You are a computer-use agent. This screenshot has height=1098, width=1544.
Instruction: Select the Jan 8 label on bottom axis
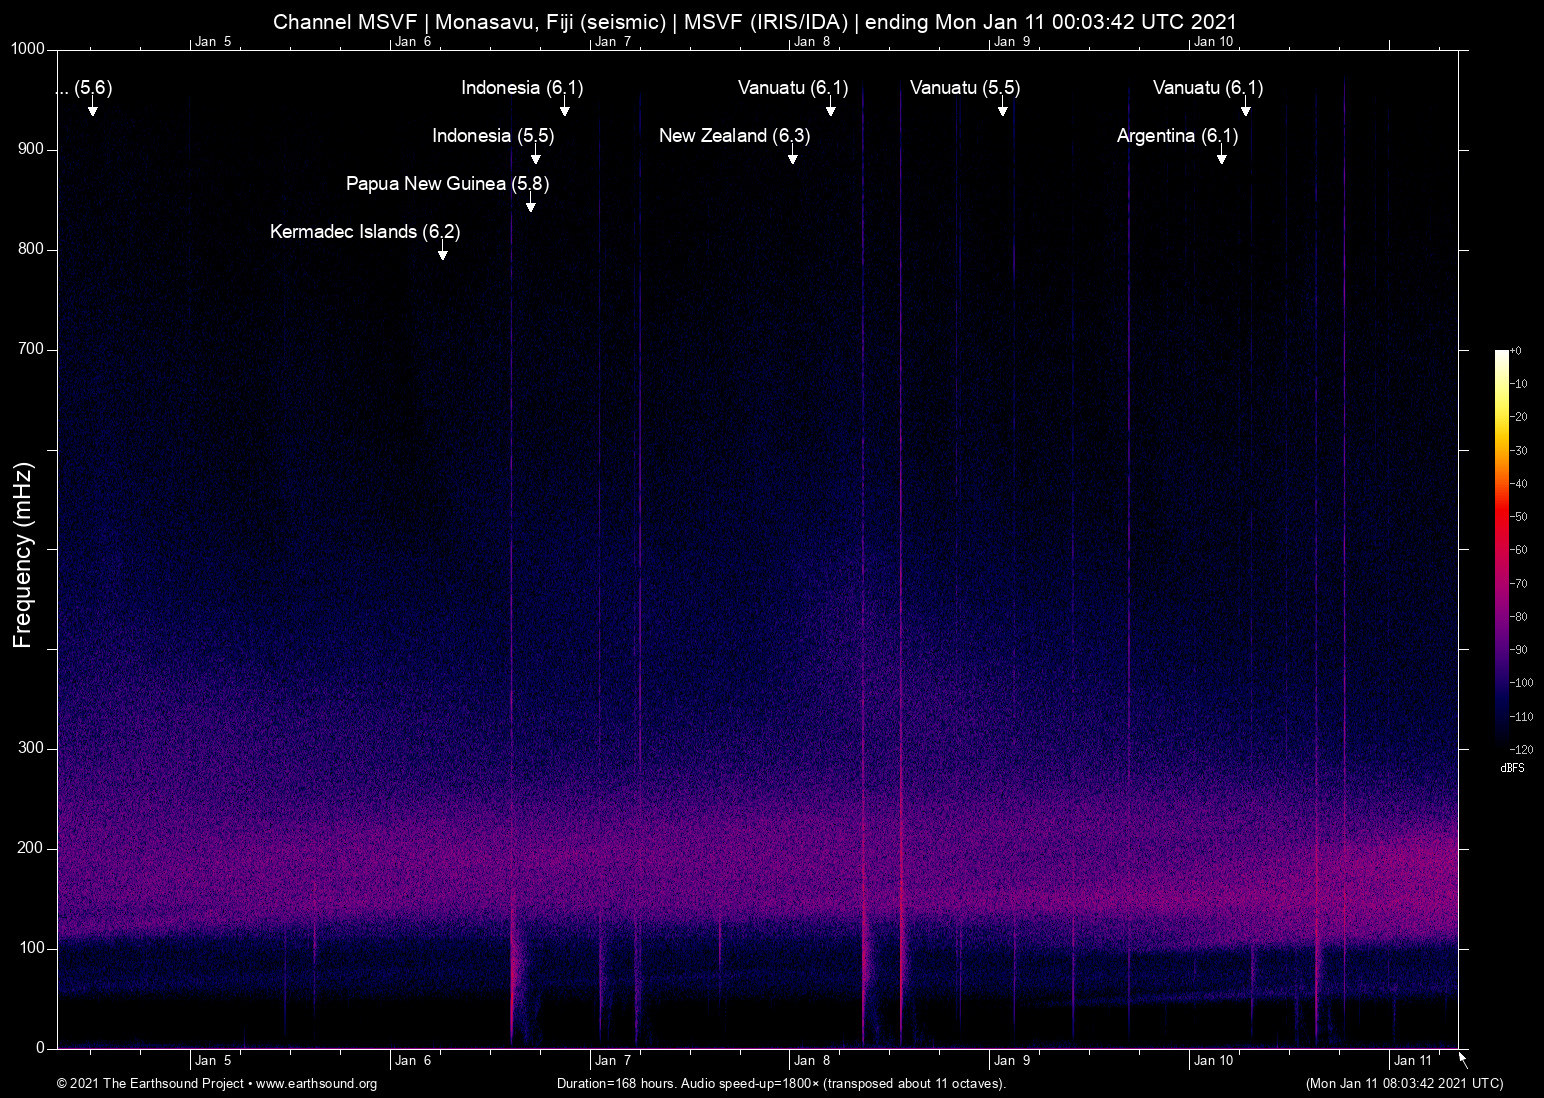coord(812,1060)
